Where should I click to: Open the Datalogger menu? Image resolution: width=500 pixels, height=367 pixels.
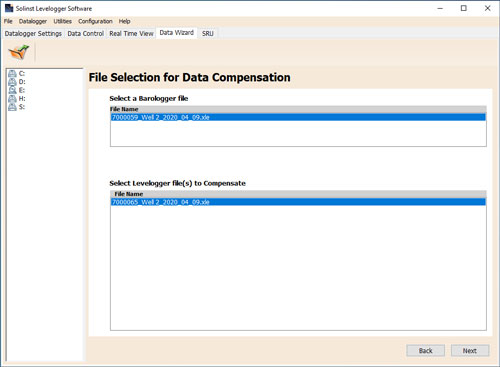[x=33, y=21]
